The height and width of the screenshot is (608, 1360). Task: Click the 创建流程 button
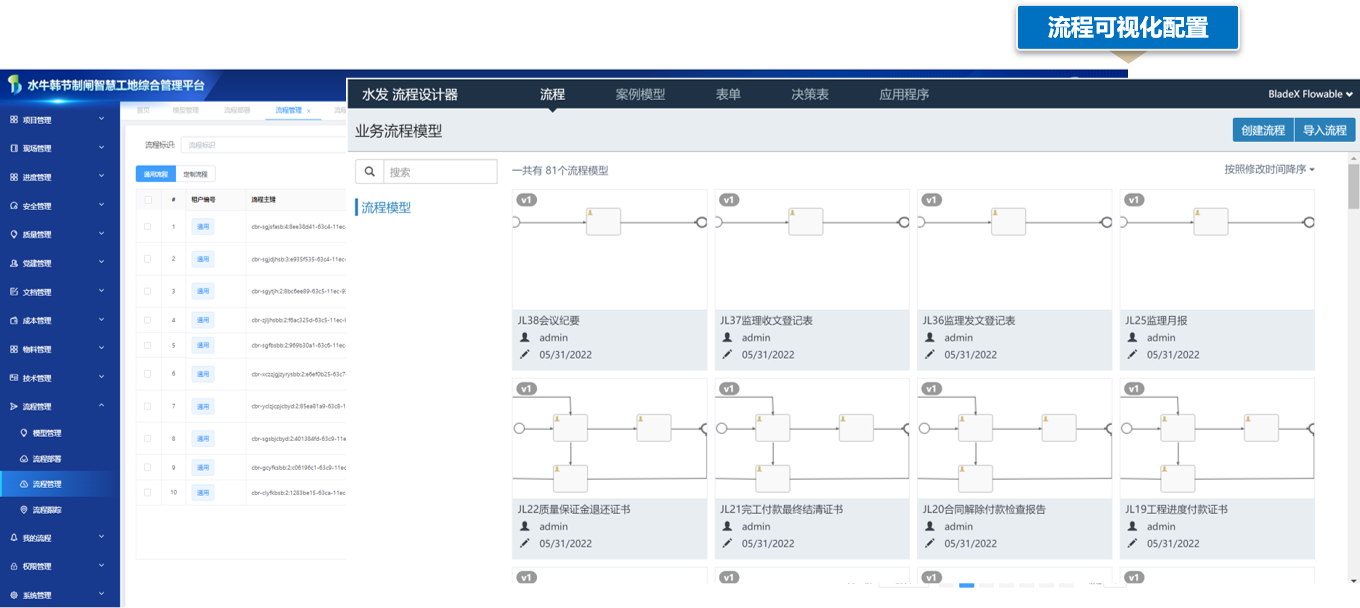pos(1262,130)
